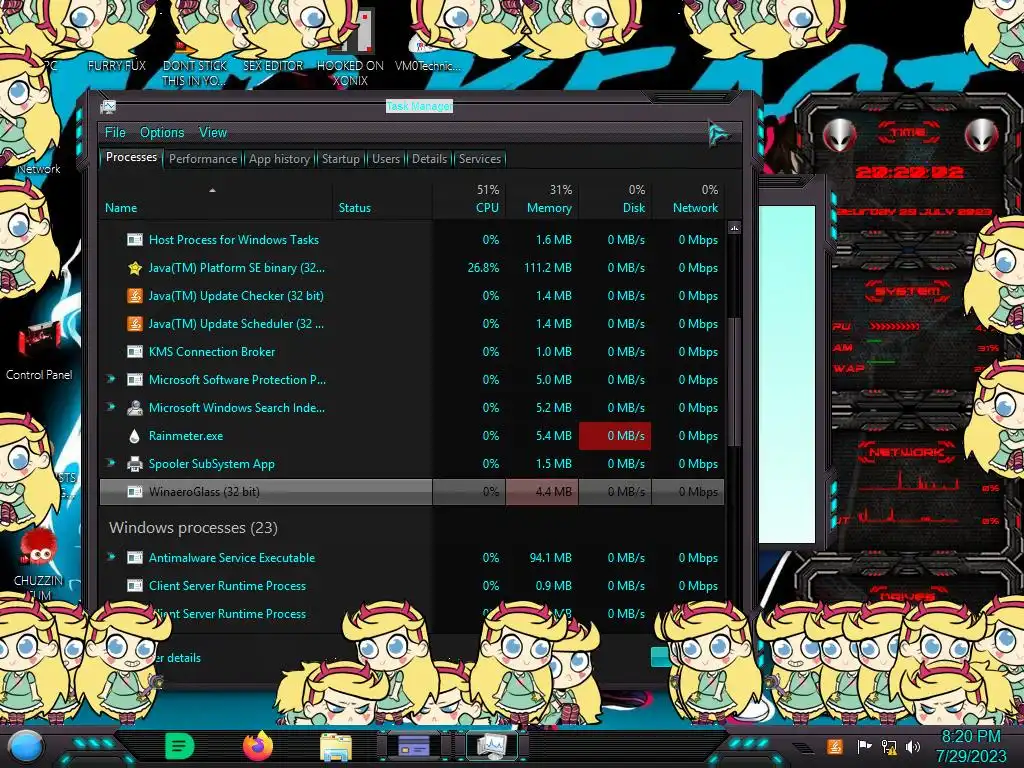This screenshot has width=1024, height=768.
Task: Click the volume speaker tray icon
Action: pos(913,746)
